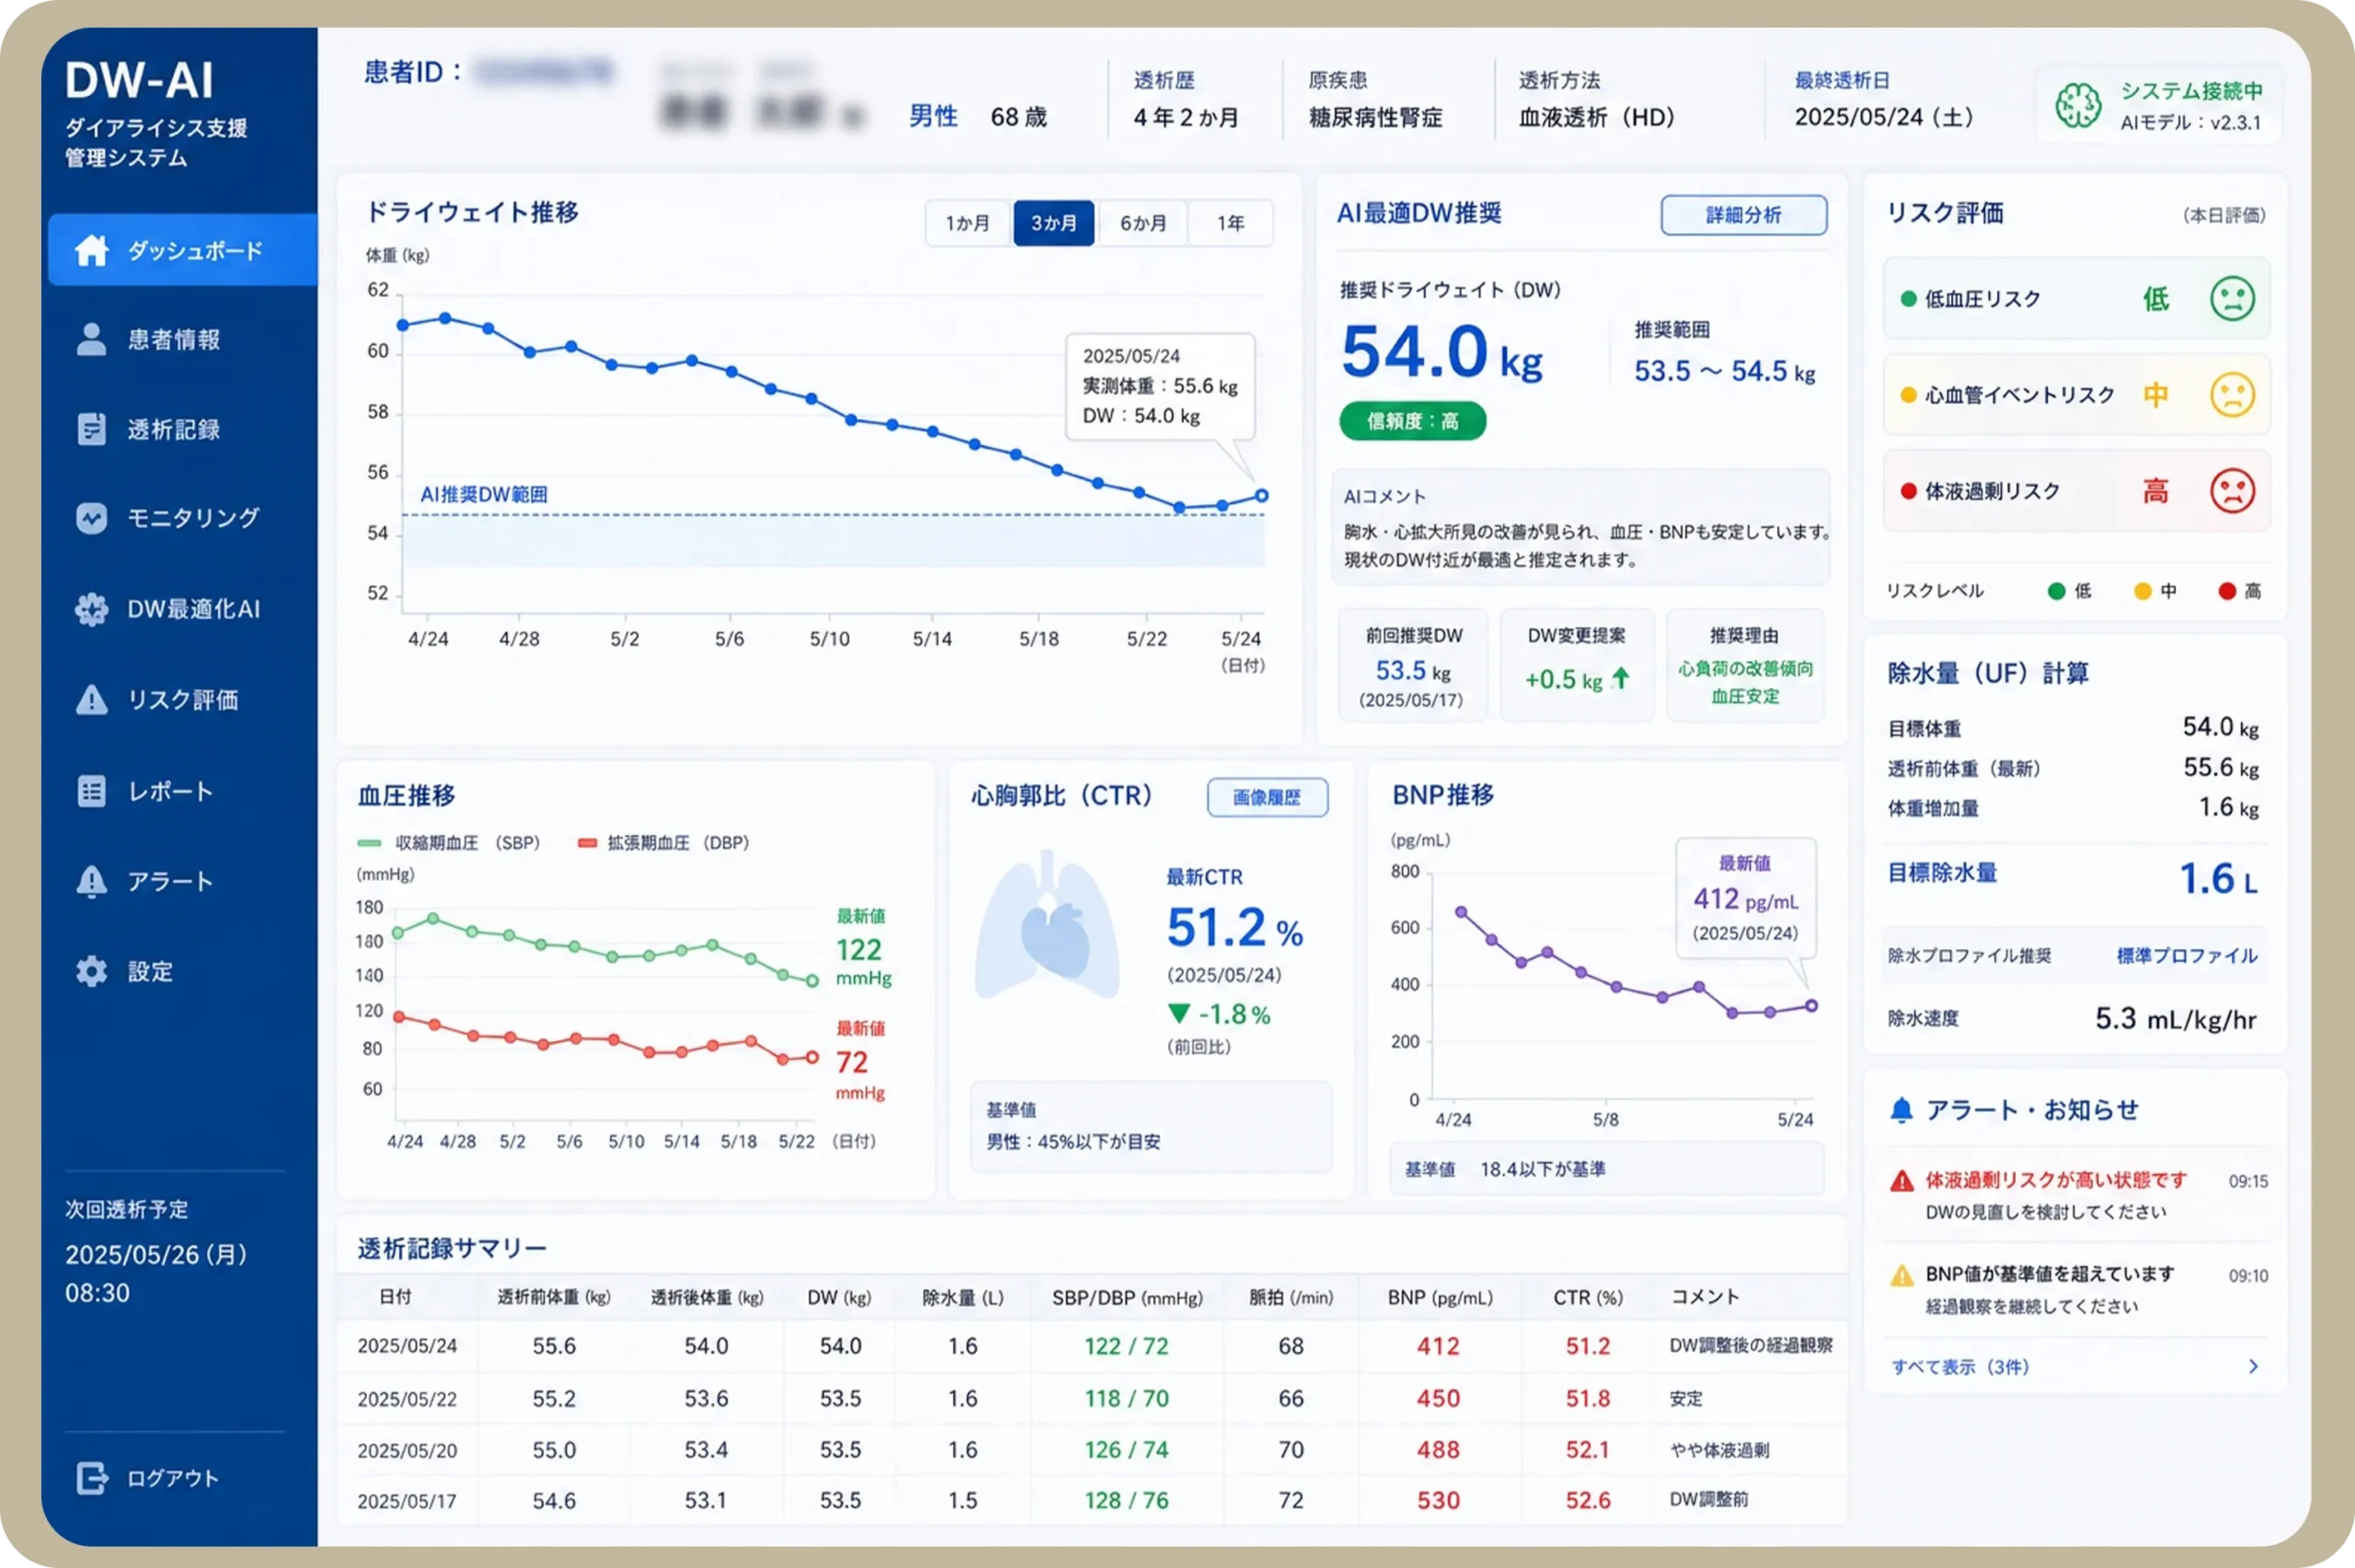Click the last point of BNP chart
Screen dimensions: 2355x1568
(x=1811, y=1006)
